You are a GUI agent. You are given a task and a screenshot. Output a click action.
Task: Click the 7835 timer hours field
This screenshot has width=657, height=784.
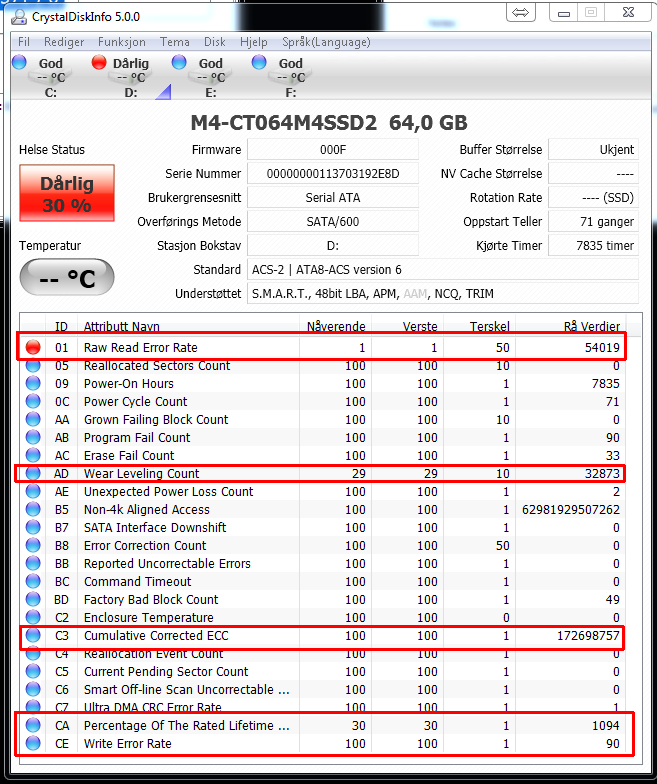coord(594,246)
